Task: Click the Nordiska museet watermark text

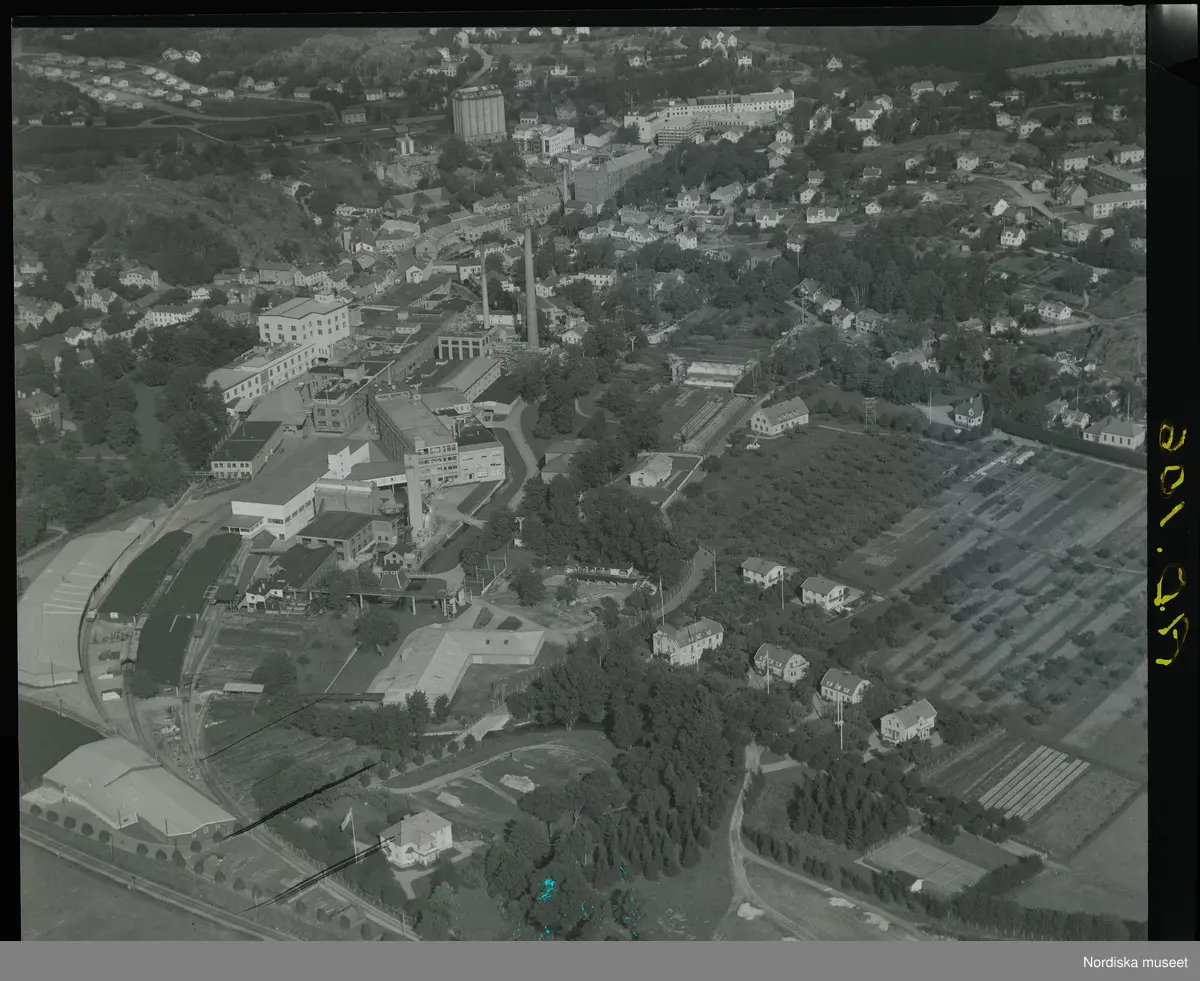Action: 1137,963
